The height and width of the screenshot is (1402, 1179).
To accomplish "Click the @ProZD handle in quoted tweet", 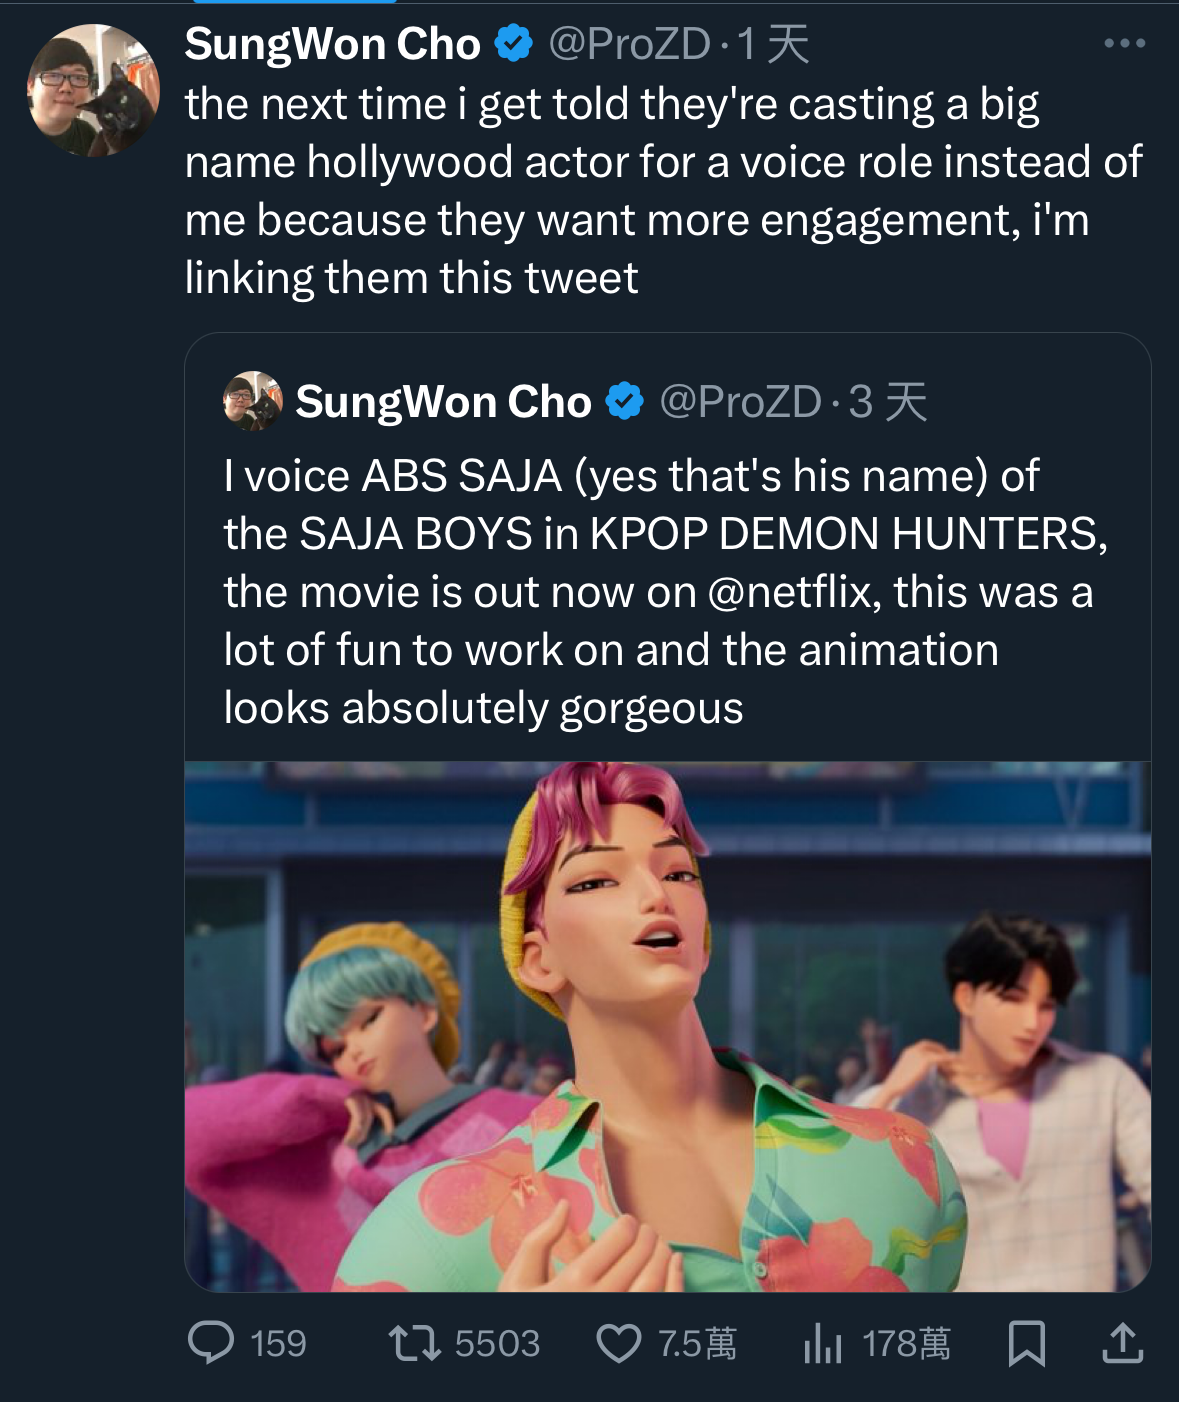I will coord(740,402).
